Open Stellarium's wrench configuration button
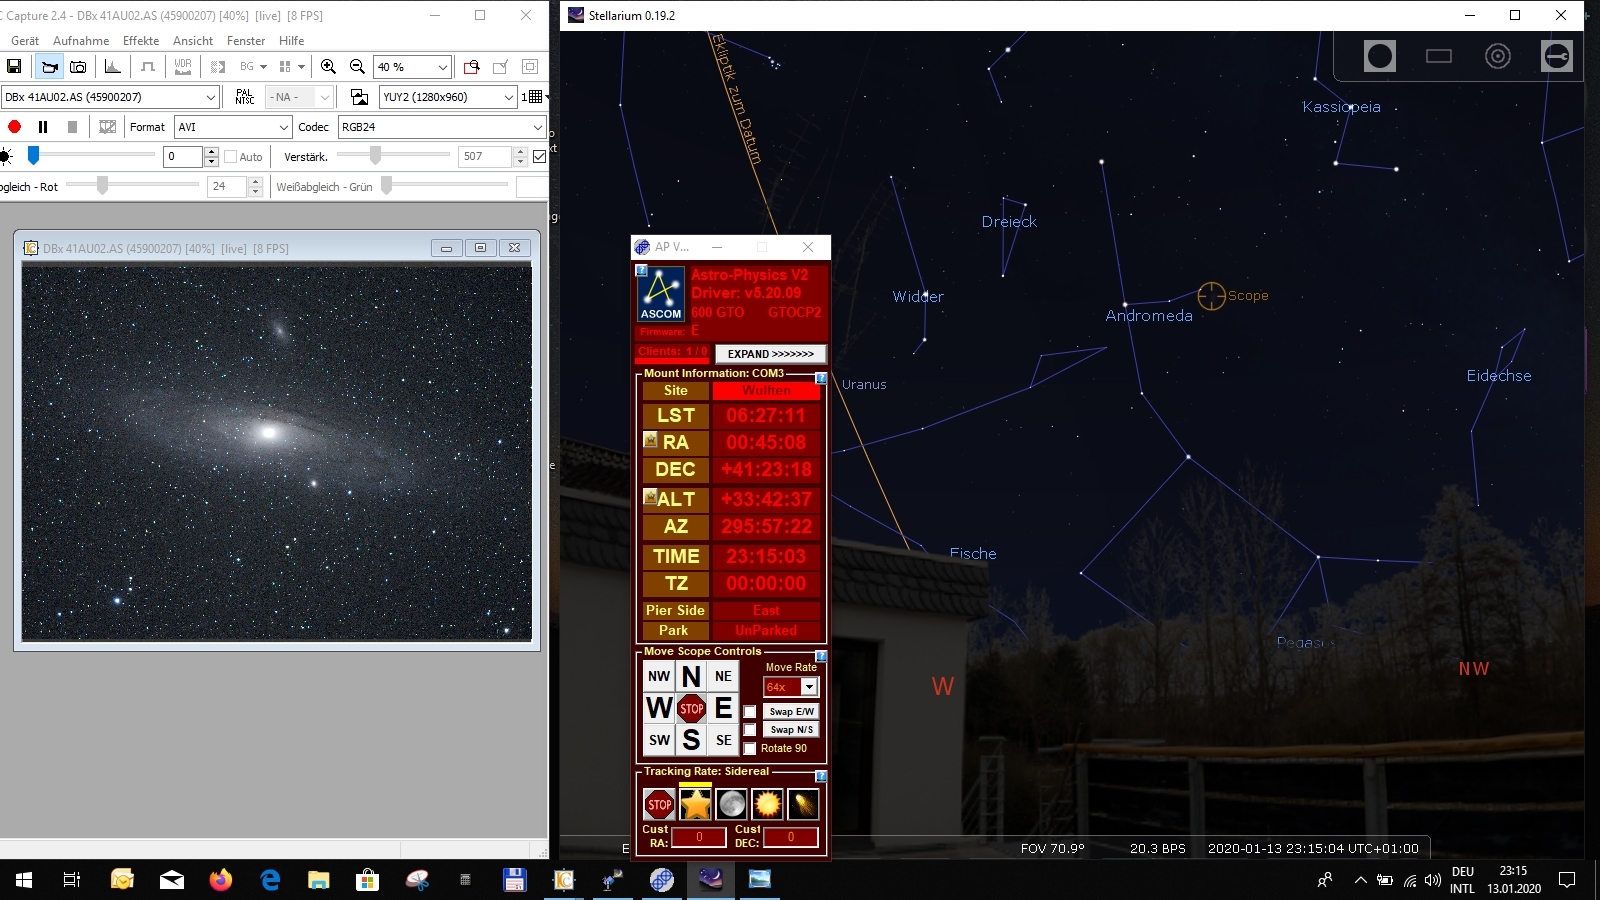 coord(1557,56)
